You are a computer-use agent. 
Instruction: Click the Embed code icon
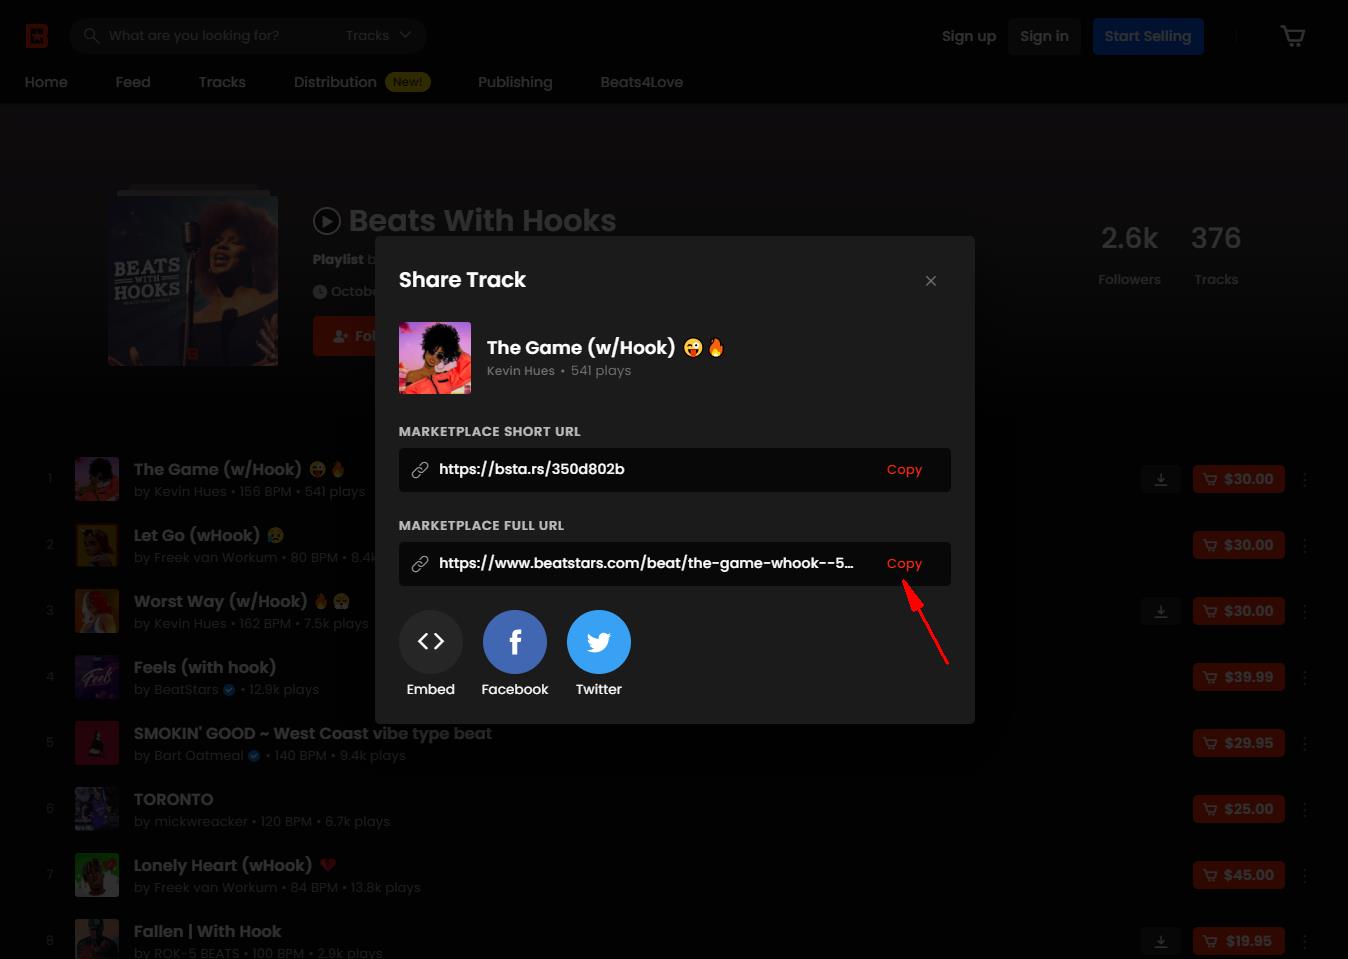430,642
